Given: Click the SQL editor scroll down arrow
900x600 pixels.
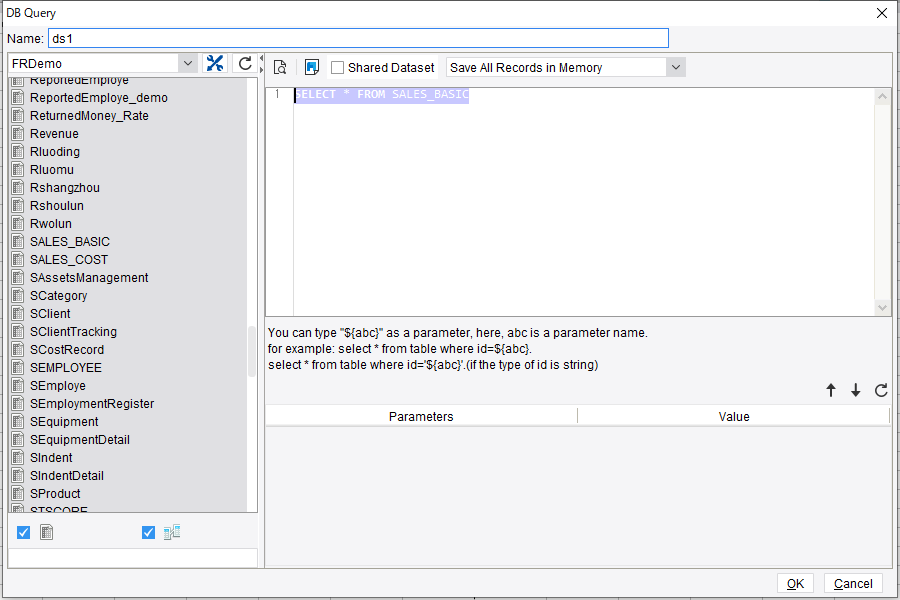Looking at the screenshot, I should [882, 308].
